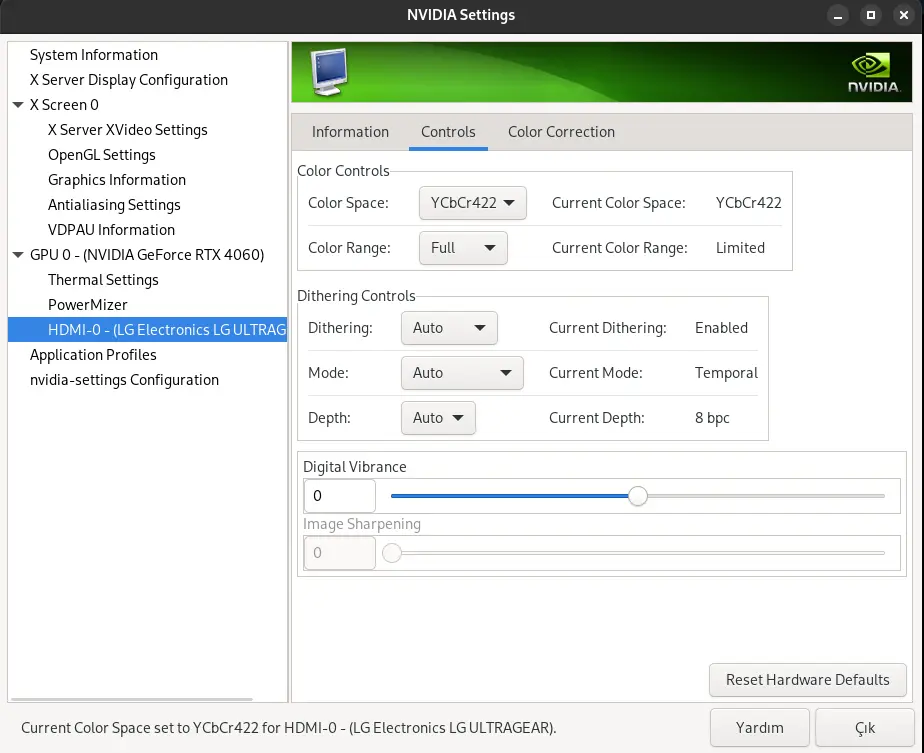Viewport: 924px width, 753px height.
Task: Select the Controls tab
Action: [x=448, y=132]
